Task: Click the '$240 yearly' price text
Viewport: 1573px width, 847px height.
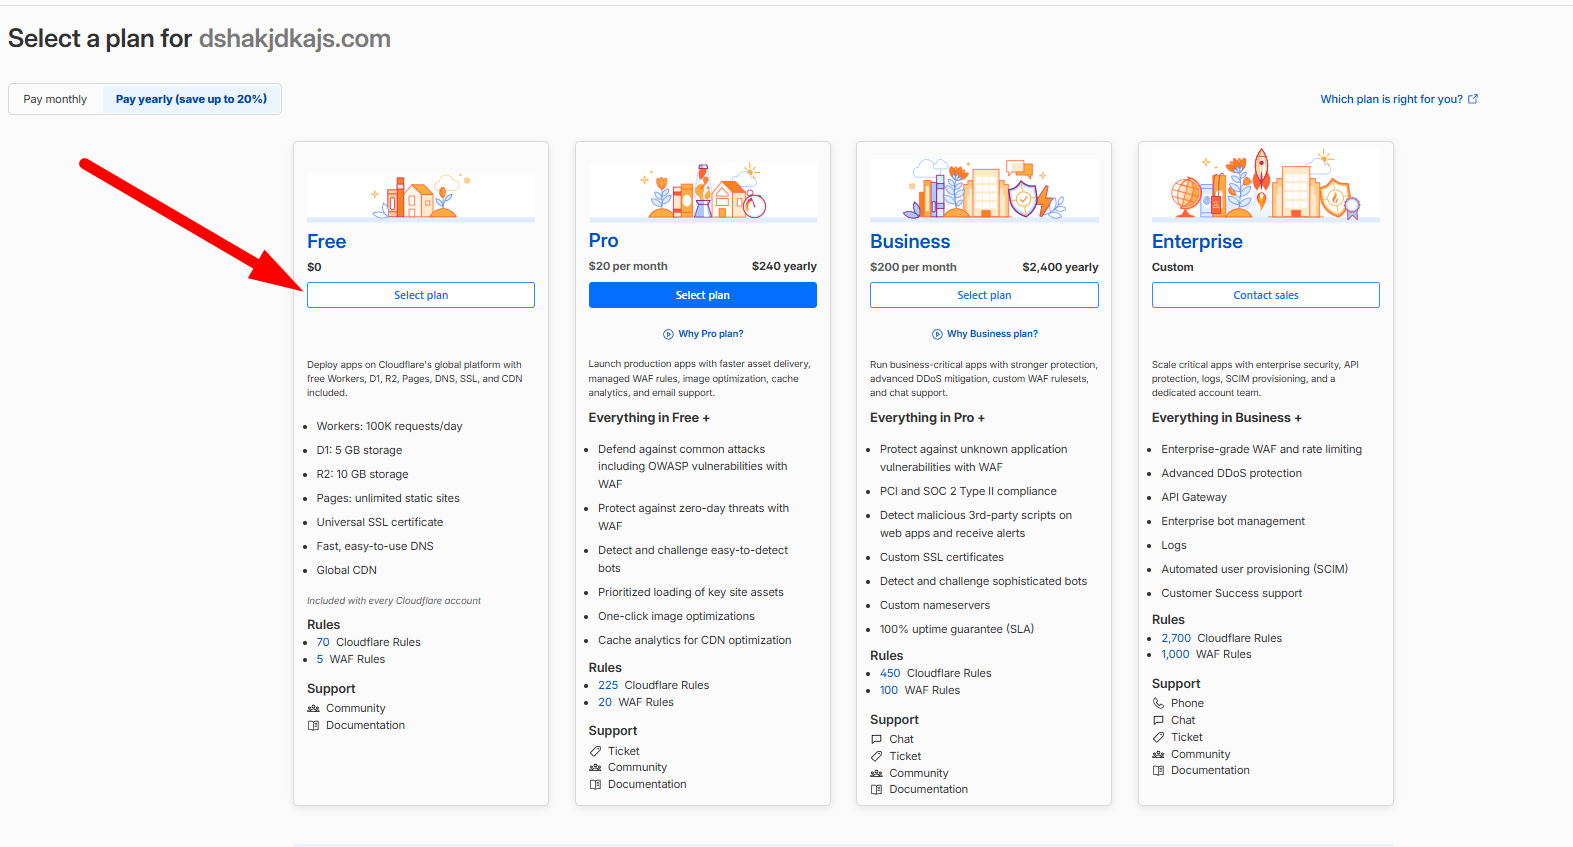Action: (784, 267)
